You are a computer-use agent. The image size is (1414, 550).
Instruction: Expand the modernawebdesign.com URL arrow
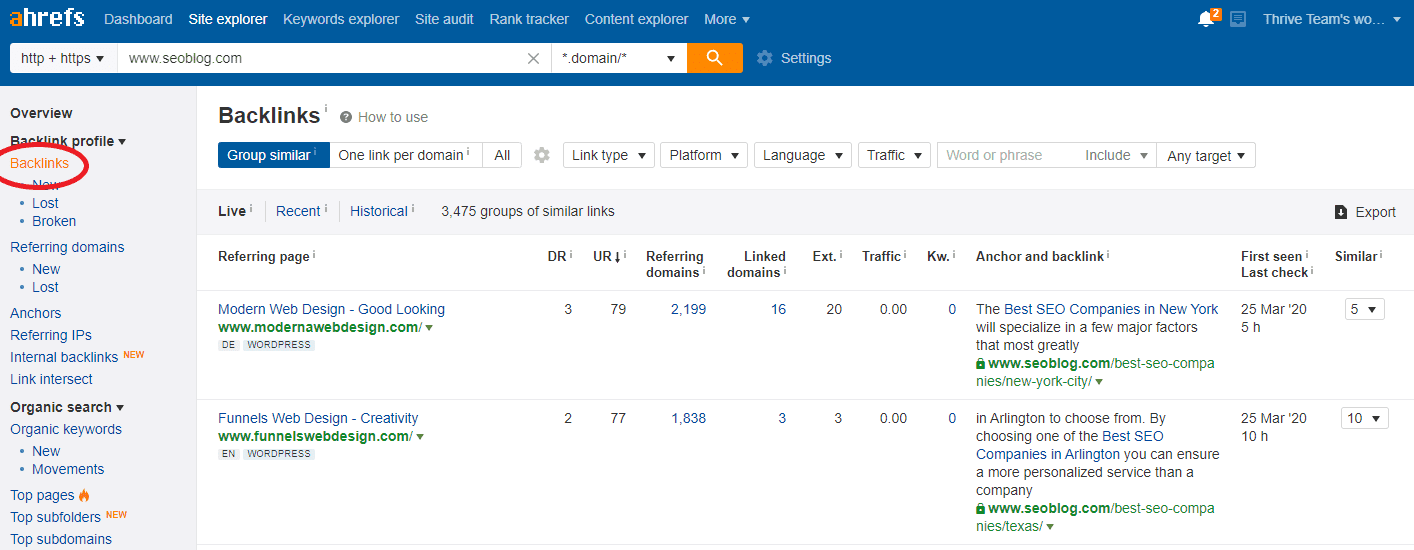[429, 328]
